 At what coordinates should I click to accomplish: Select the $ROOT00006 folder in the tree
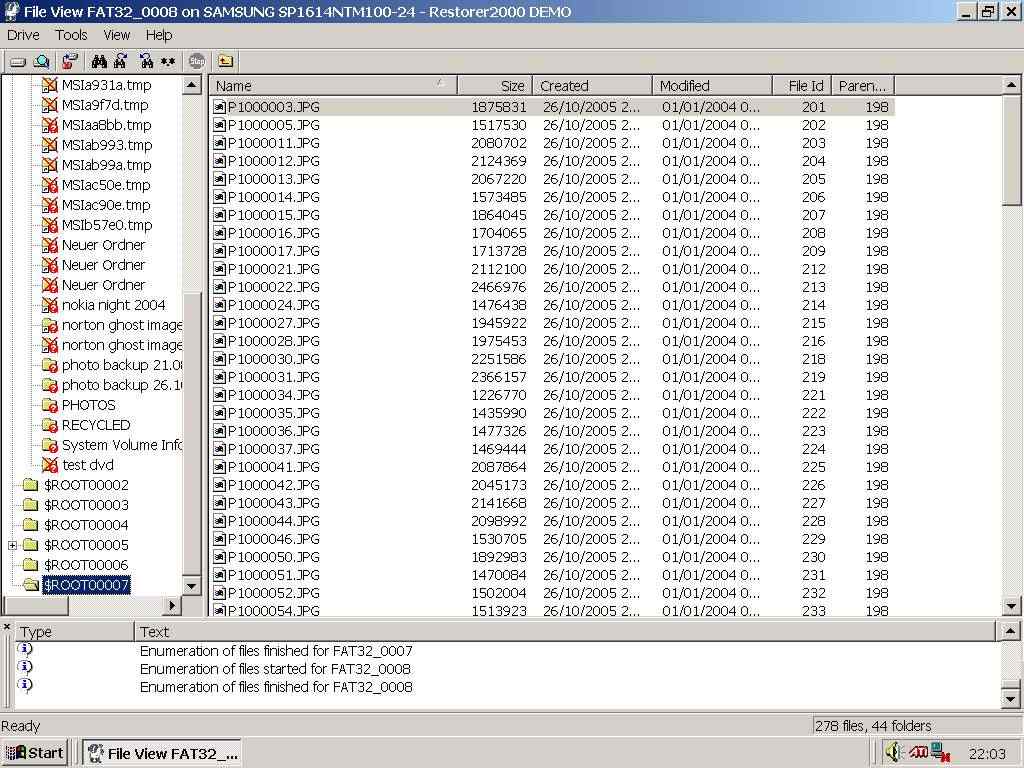pos(86,565)
